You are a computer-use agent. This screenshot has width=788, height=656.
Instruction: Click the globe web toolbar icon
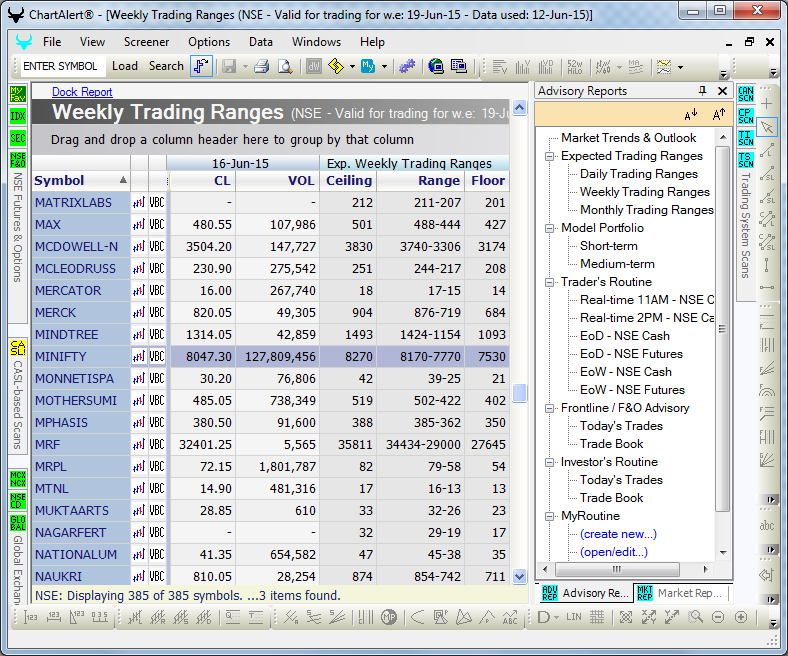tap(436, 66)
